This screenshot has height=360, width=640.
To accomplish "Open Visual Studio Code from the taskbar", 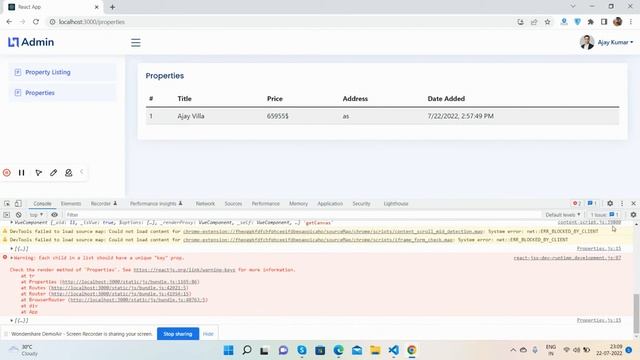I will (x=393, y=350).
